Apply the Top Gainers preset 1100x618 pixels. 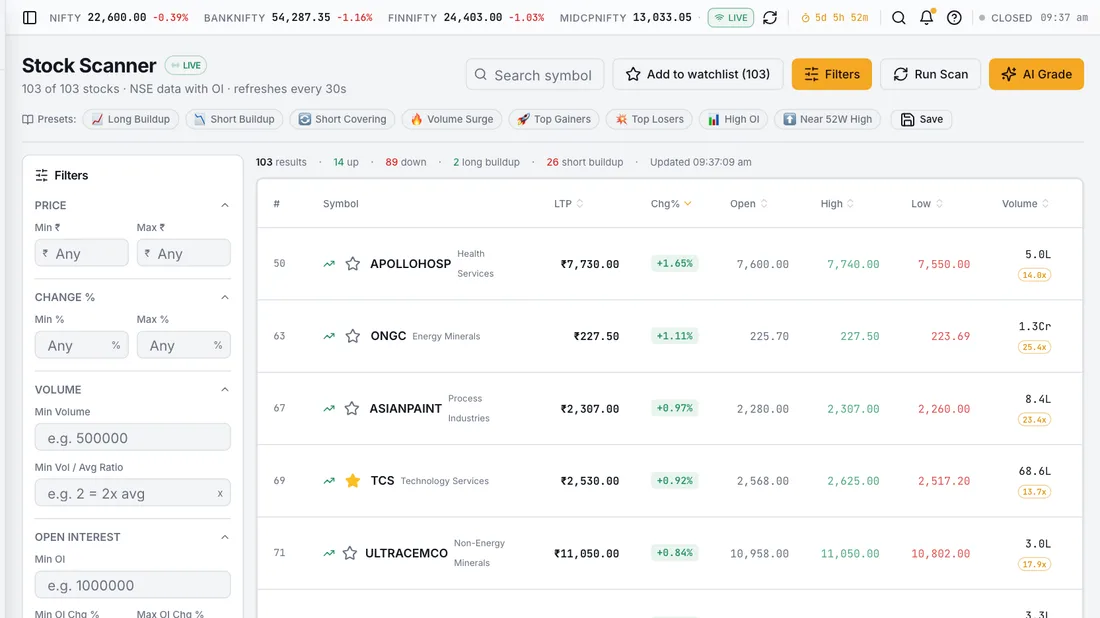click(554, 119)
